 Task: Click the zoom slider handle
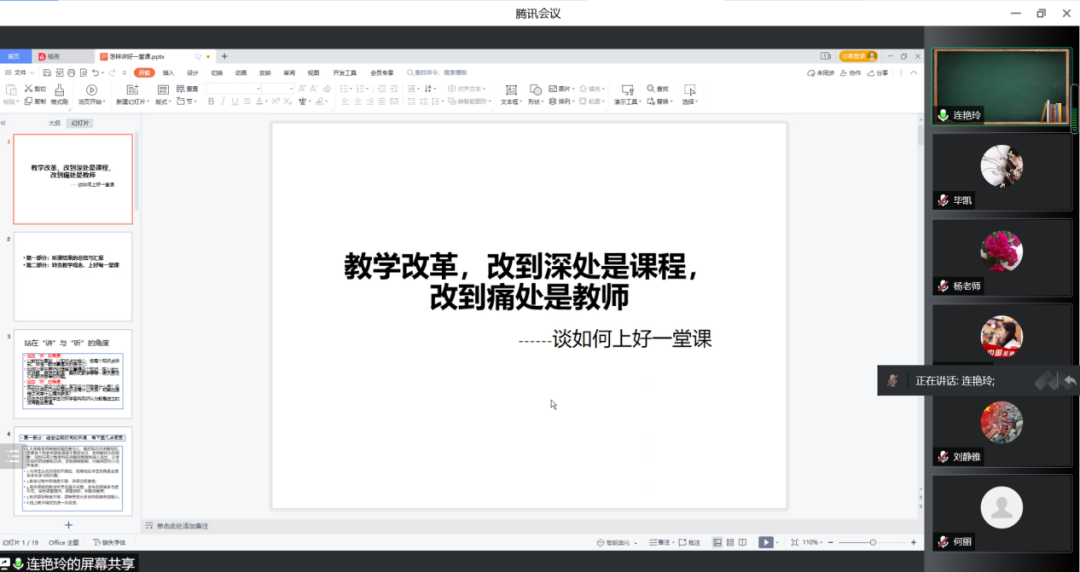coord(873,543)
